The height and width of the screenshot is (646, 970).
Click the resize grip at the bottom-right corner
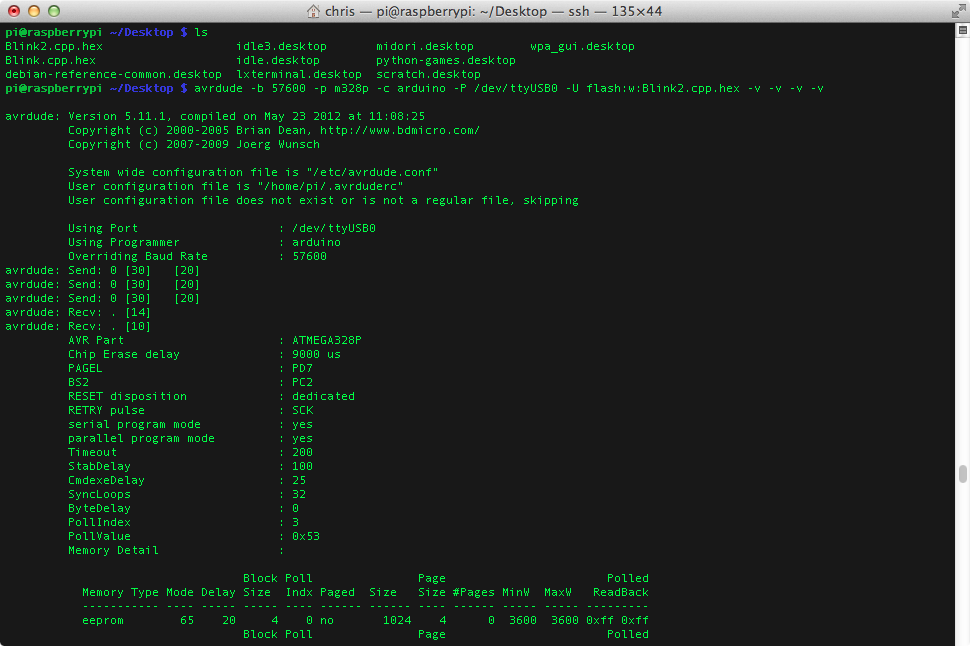click(x=963, y=639)
